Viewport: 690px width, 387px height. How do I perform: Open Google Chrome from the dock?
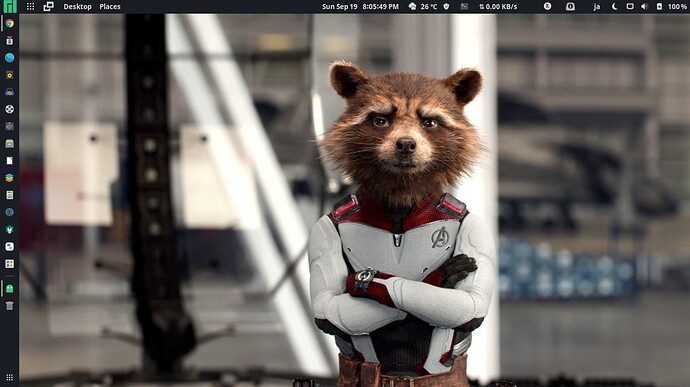pyautogui.click(x=9, y=23)
